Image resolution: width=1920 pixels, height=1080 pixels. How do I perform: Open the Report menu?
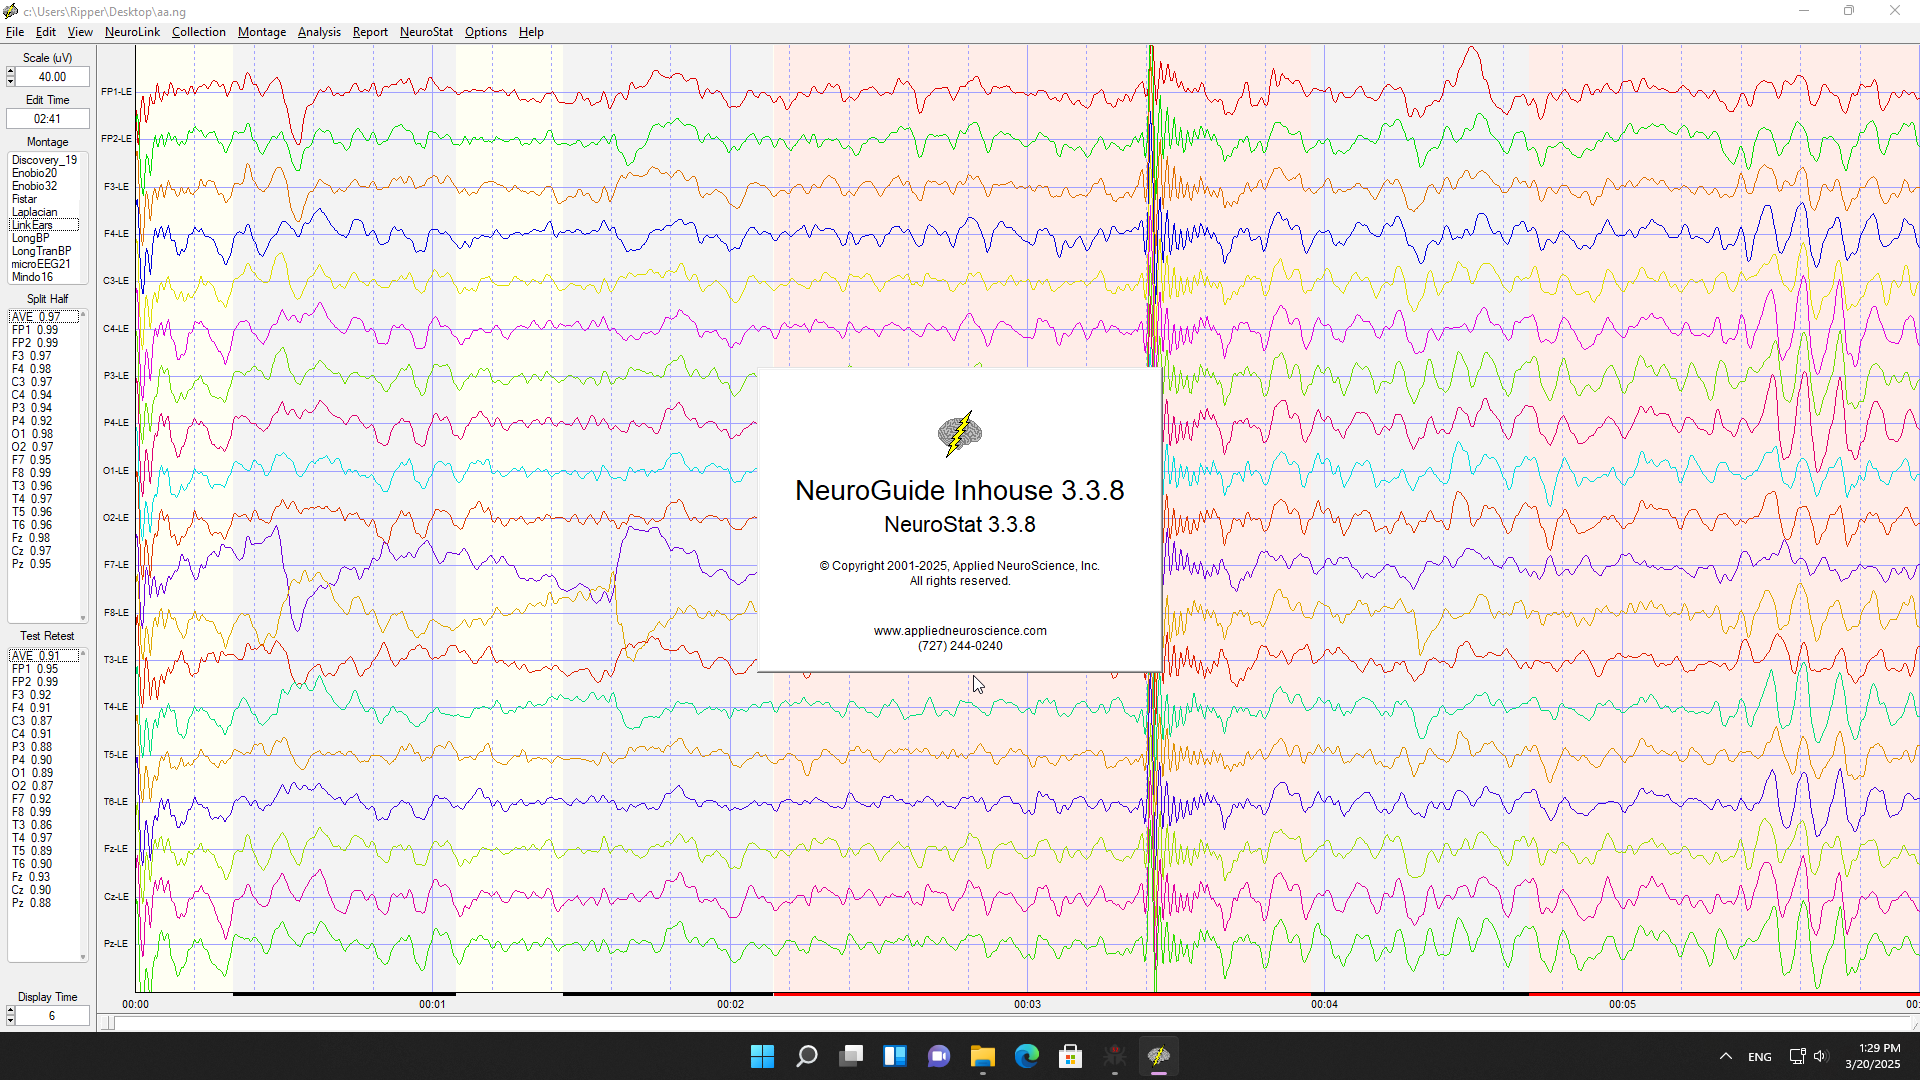tap(370, 32)
